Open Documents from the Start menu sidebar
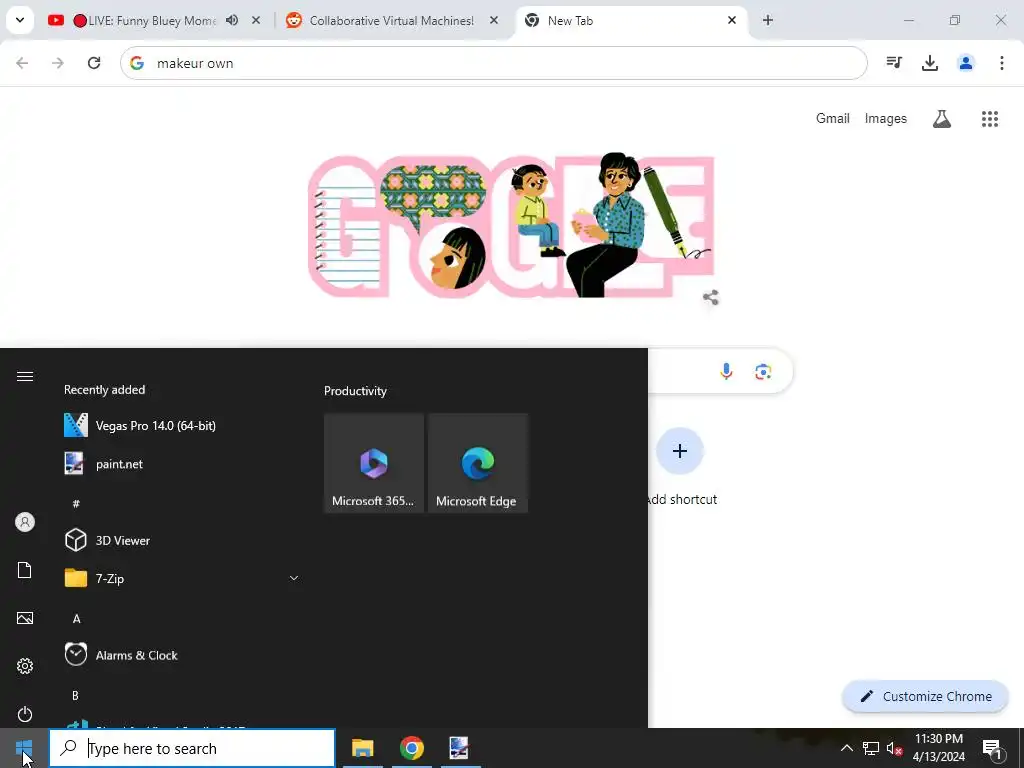Viewport: 1024px width, 768px height. pos(25,569)
